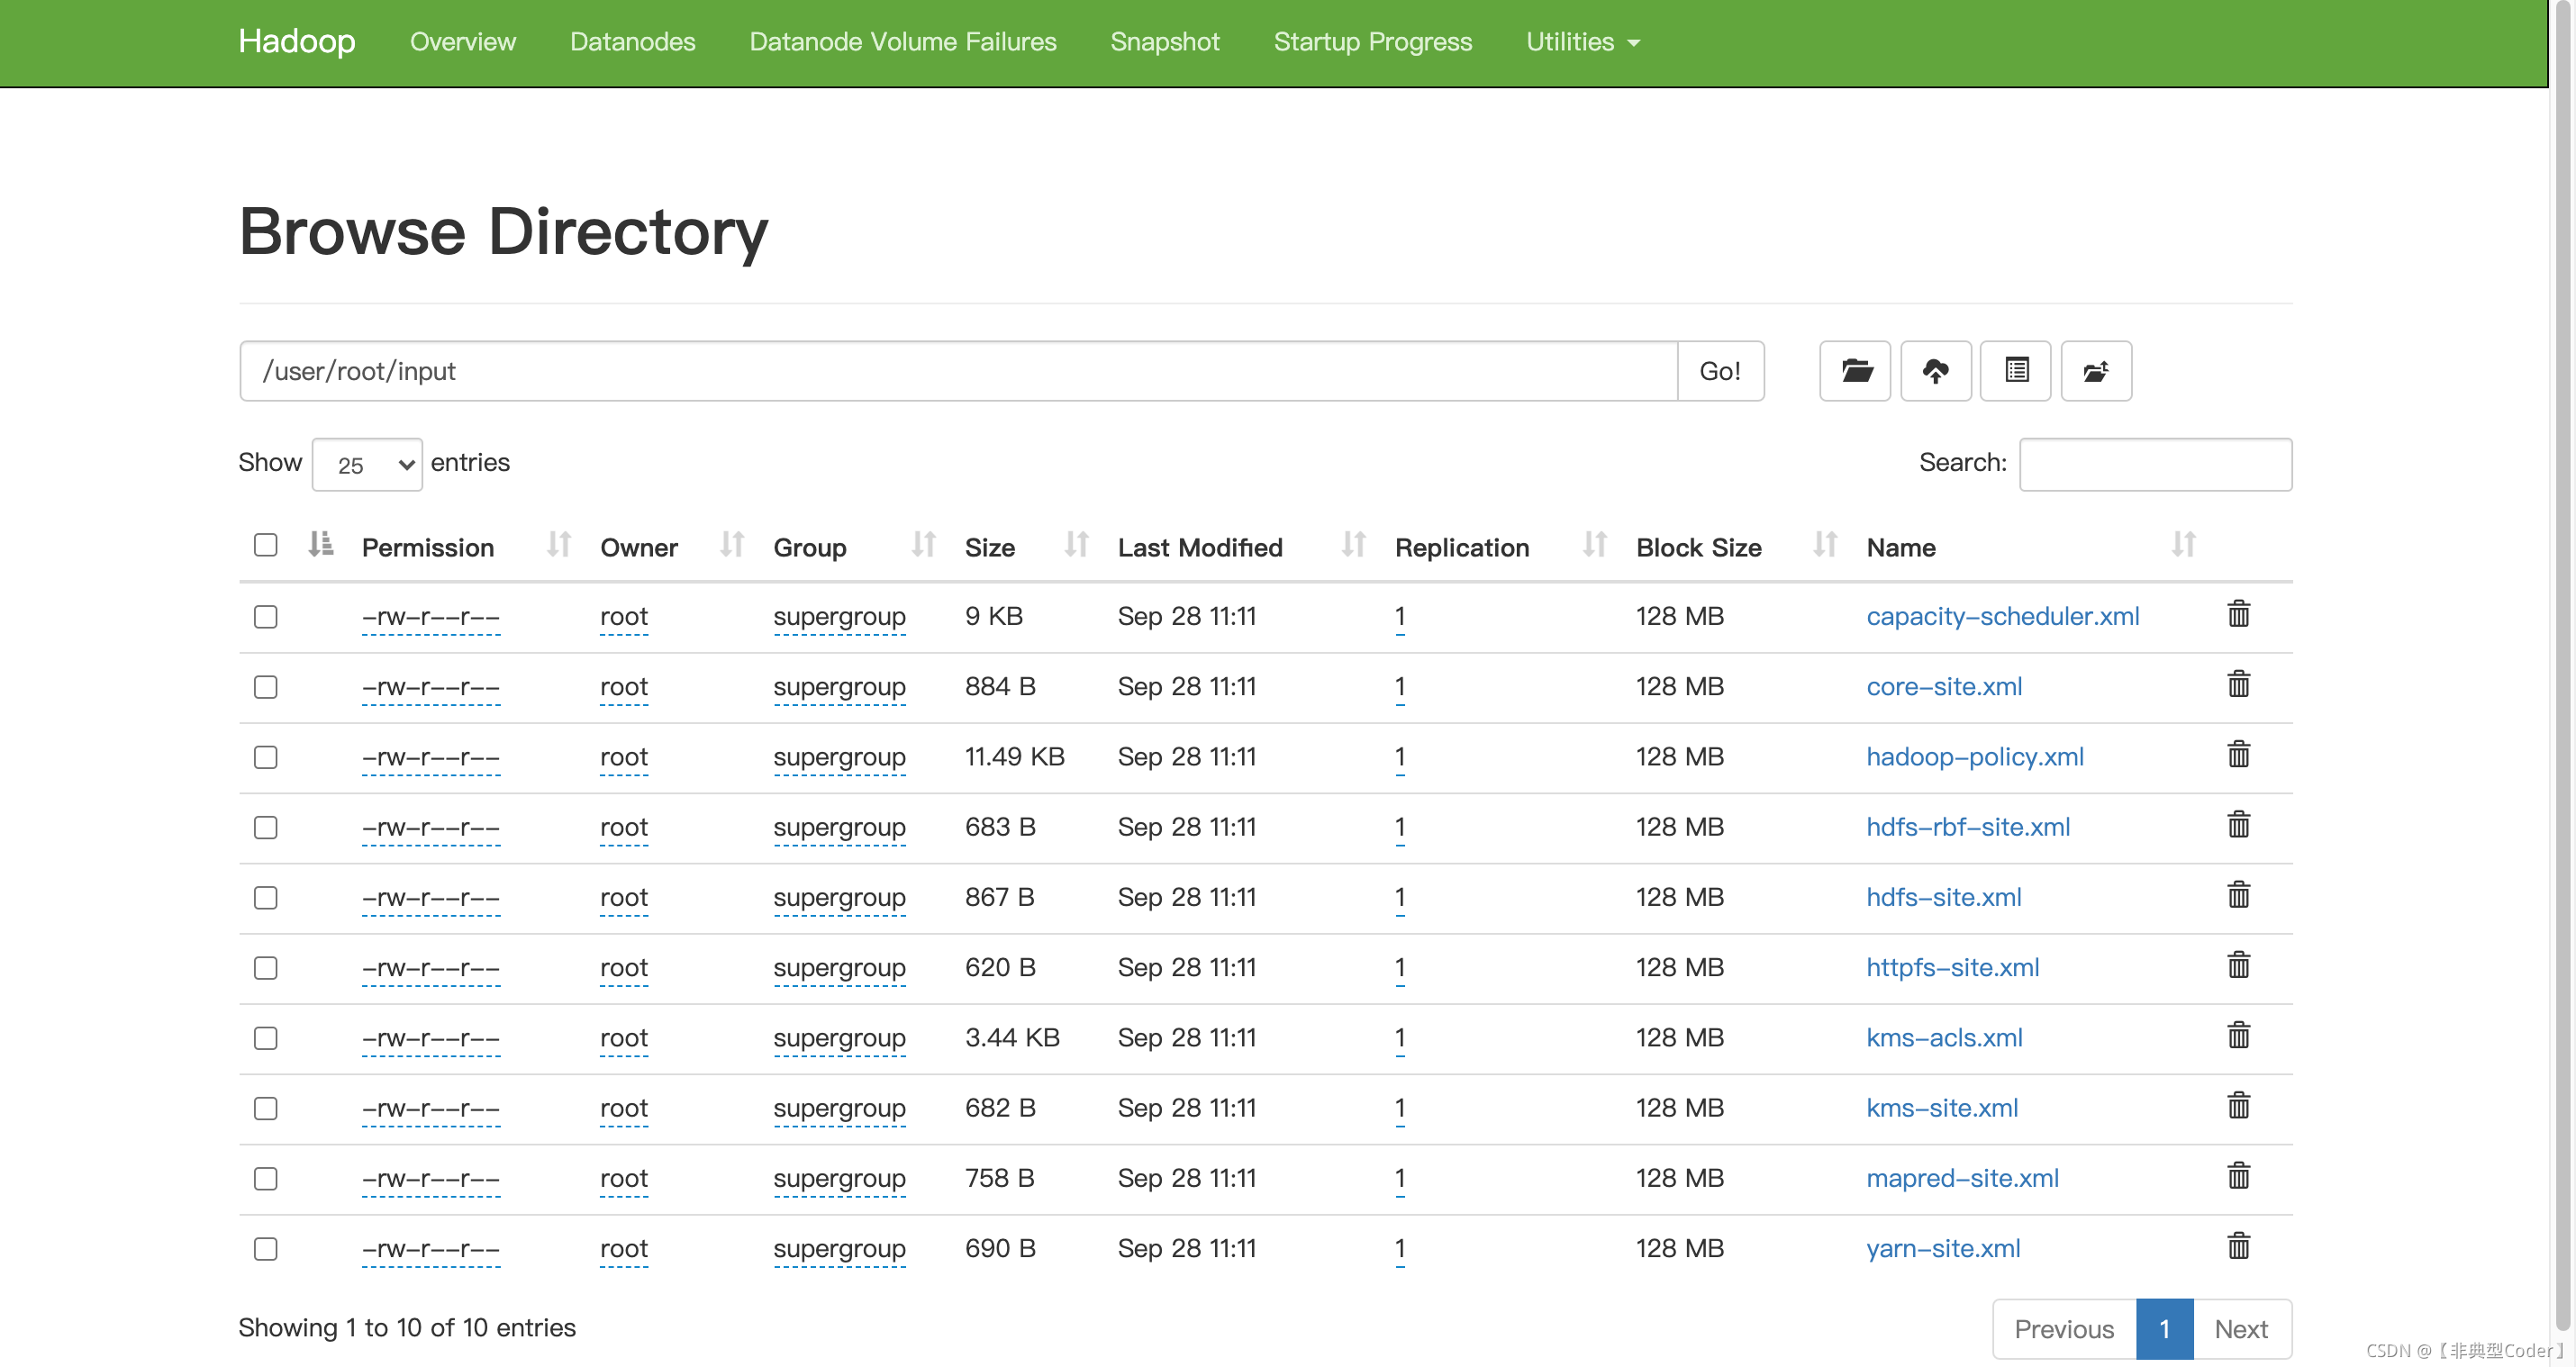
Task: Delete capacity-scheduler.xml using trash icon
Action: 2238,614
